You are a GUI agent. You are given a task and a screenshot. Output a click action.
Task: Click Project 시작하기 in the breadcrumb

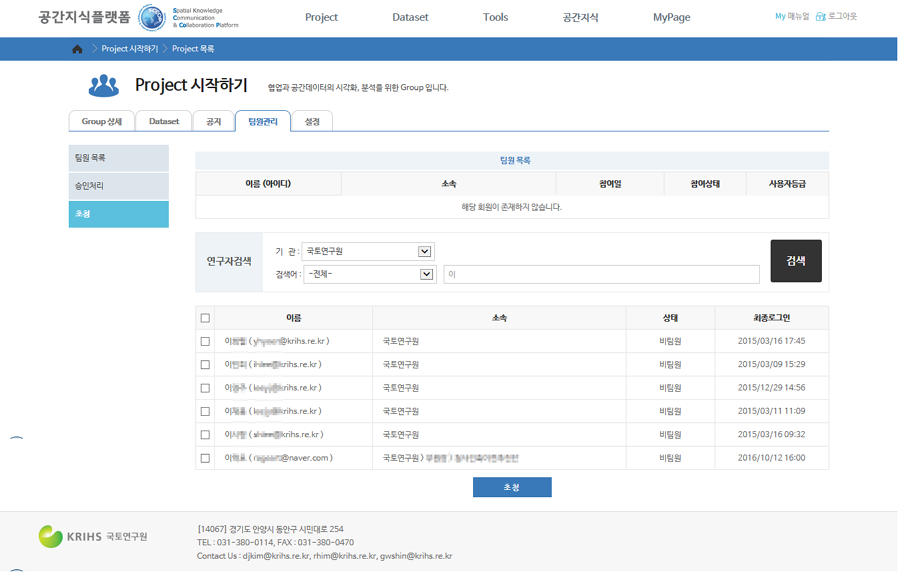[130, 49]
